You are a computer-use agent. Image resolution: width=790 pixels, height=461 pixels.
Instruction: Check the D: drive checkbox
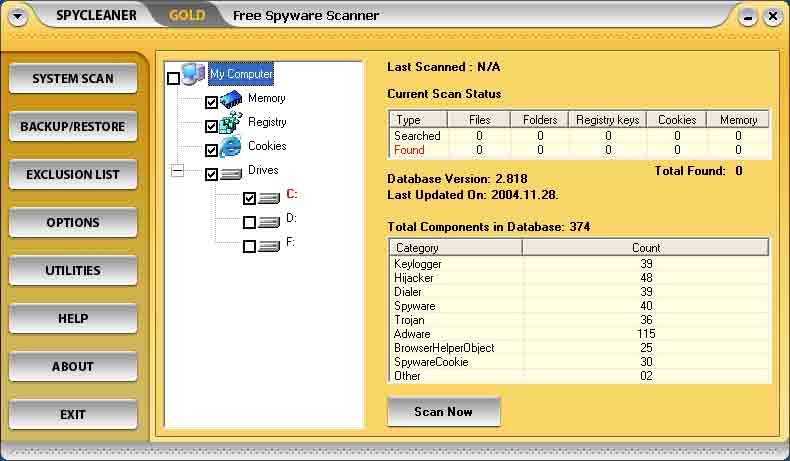click(249, 222)
